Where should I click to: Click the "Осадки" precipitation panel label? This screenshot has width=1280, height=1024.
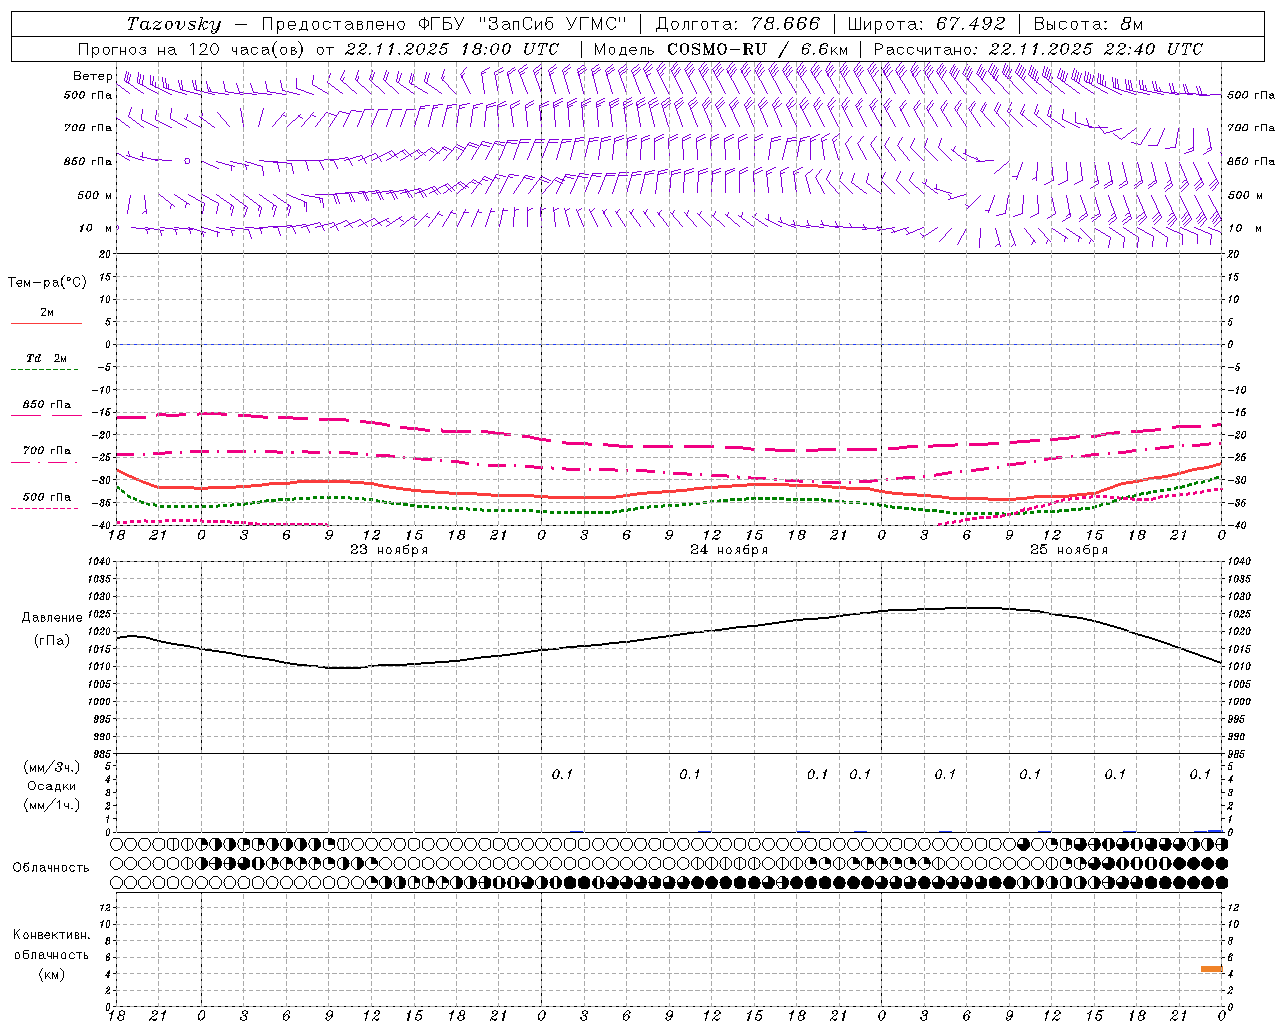point(51,786)
